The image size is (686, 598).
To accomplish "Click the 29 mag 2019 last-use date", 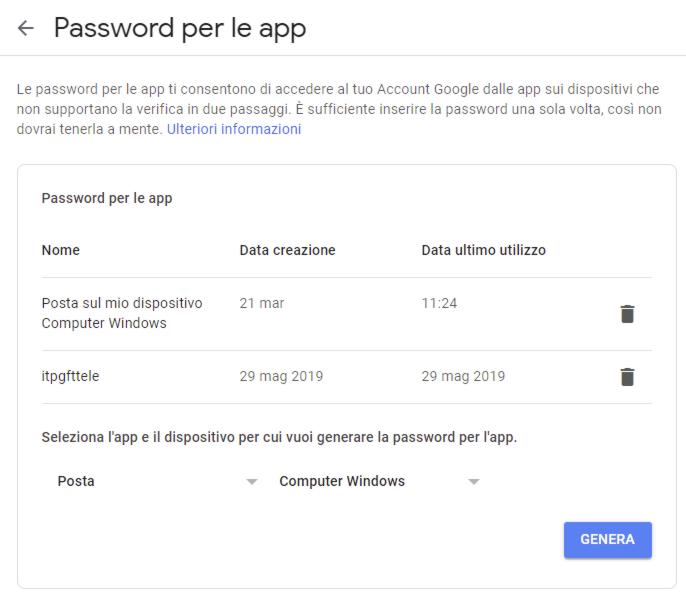I will click(x=463, y=376).
